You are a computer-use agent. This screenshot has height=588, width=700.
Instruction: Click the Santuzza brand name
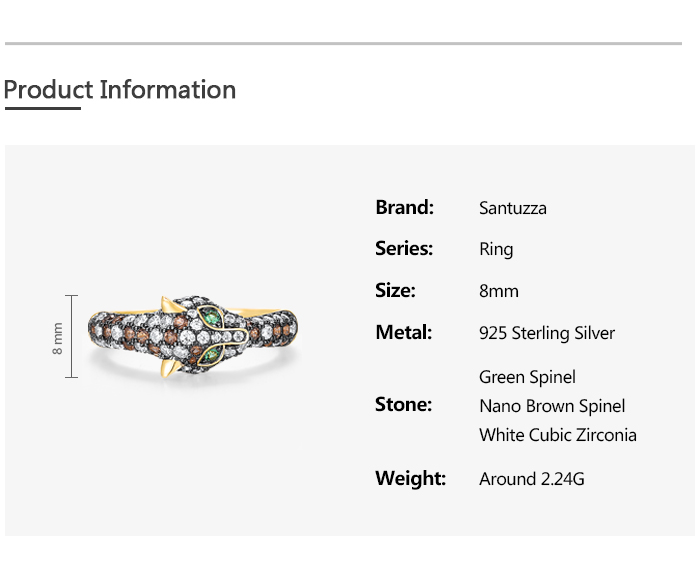(512, 208)
